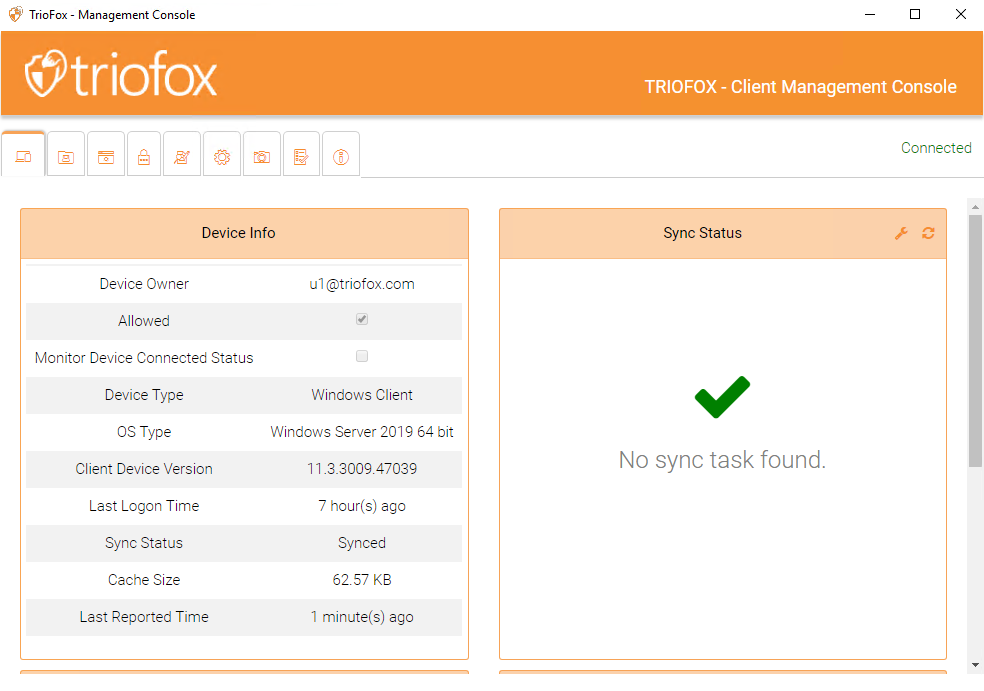984x691 pixels.
Task: Click the refresh icon in Sync Status
Action: [x=928, y=233]
